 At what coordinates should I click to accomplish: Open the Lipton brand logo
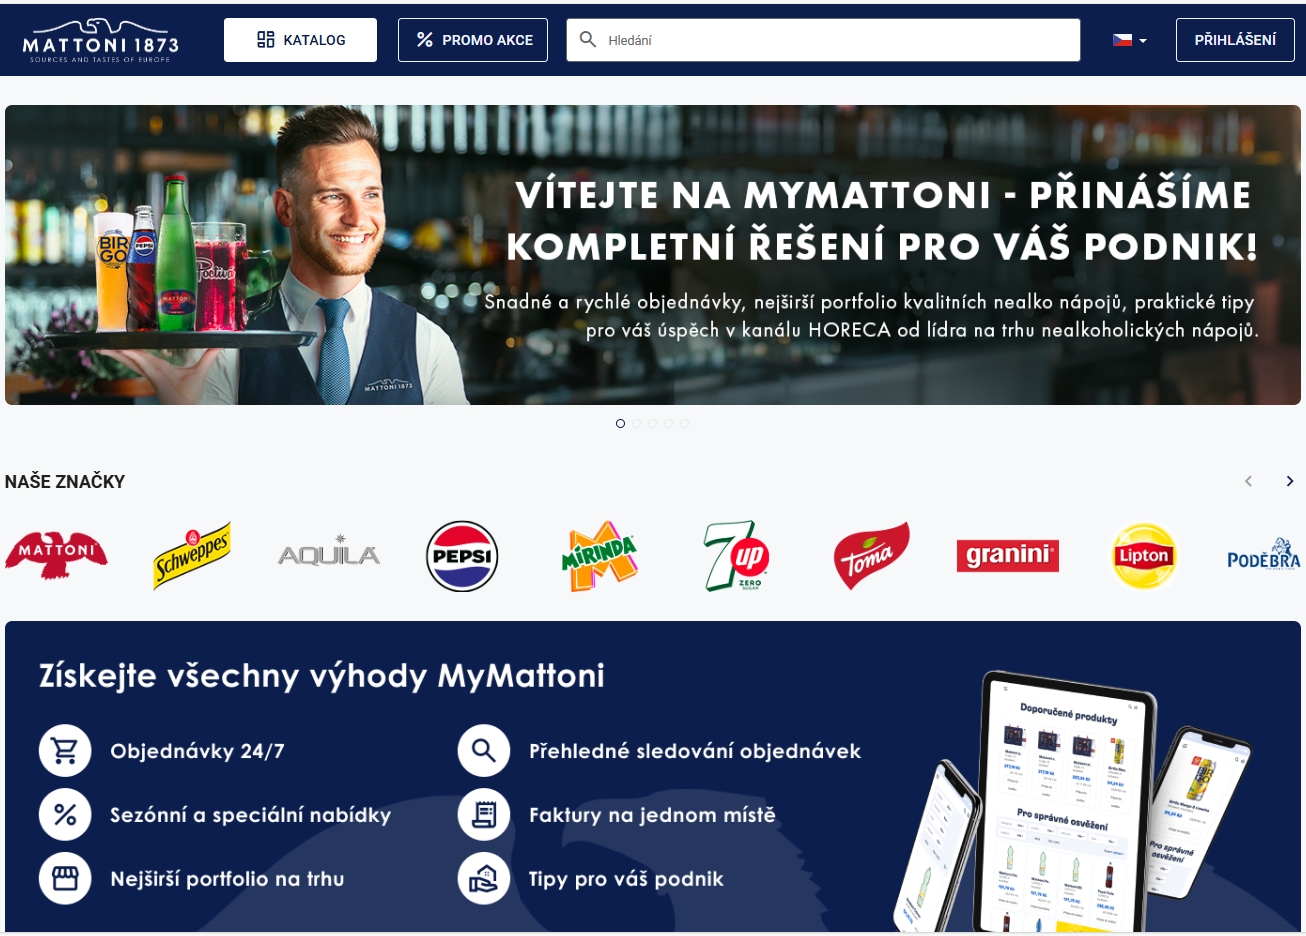click(x=1144, y=556)
